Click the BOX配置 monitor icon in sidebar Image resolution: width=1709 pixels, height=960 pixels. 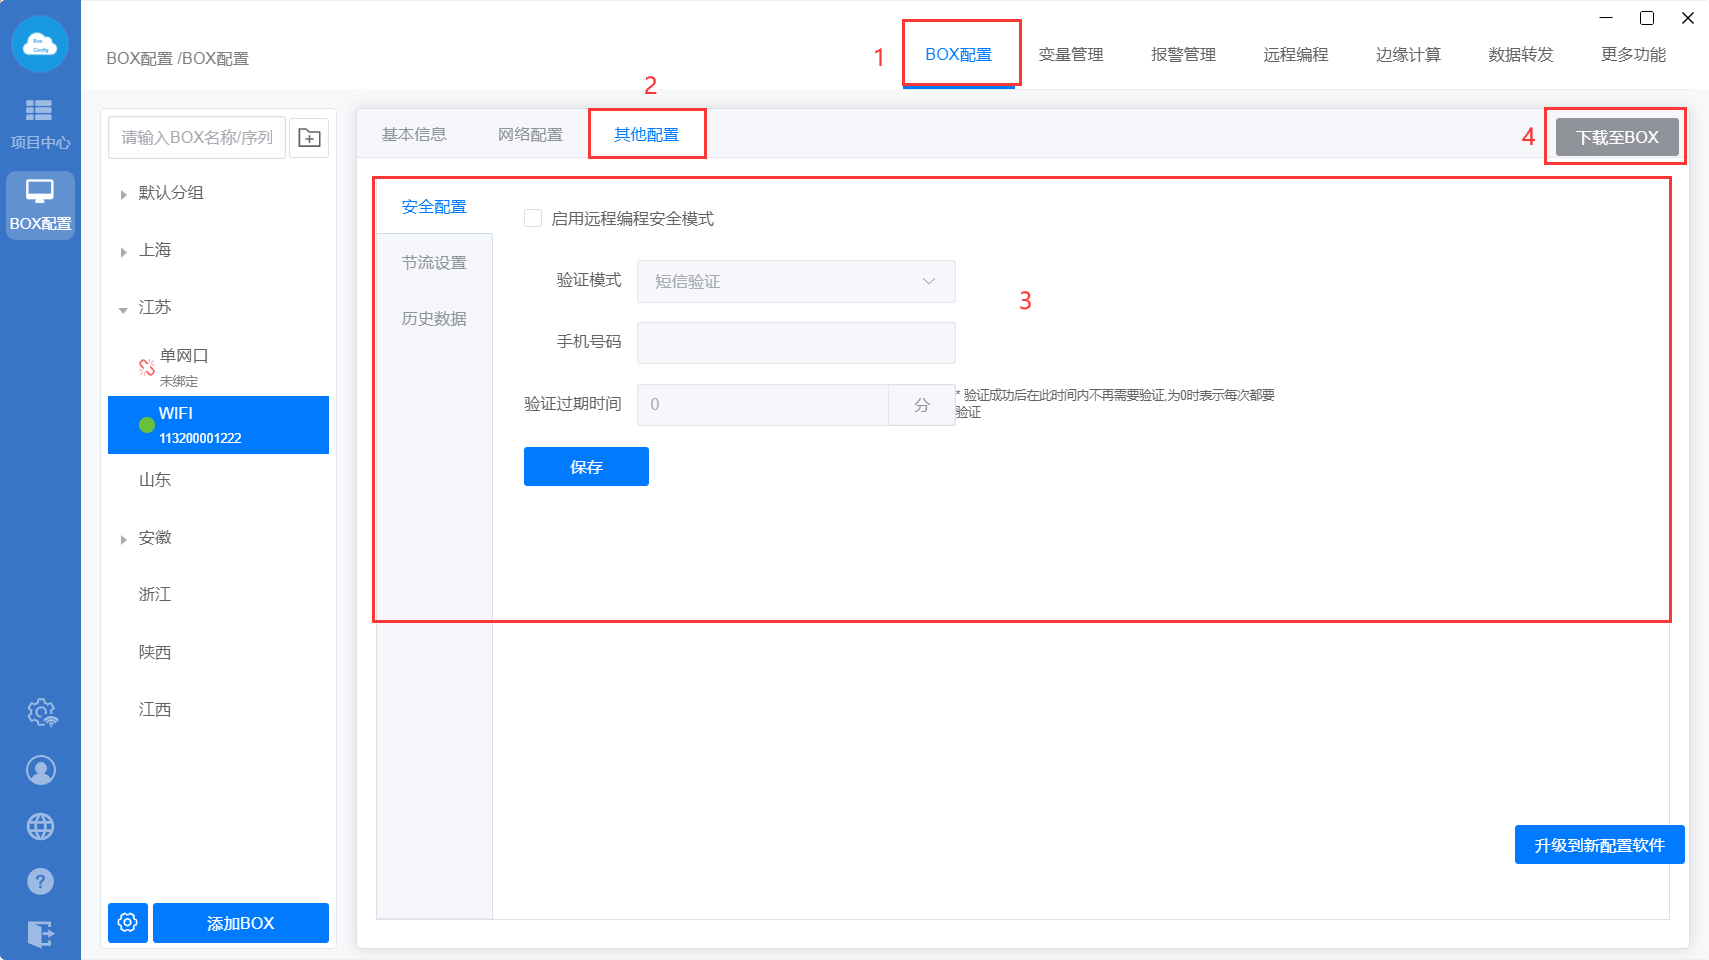pos(40,204)
